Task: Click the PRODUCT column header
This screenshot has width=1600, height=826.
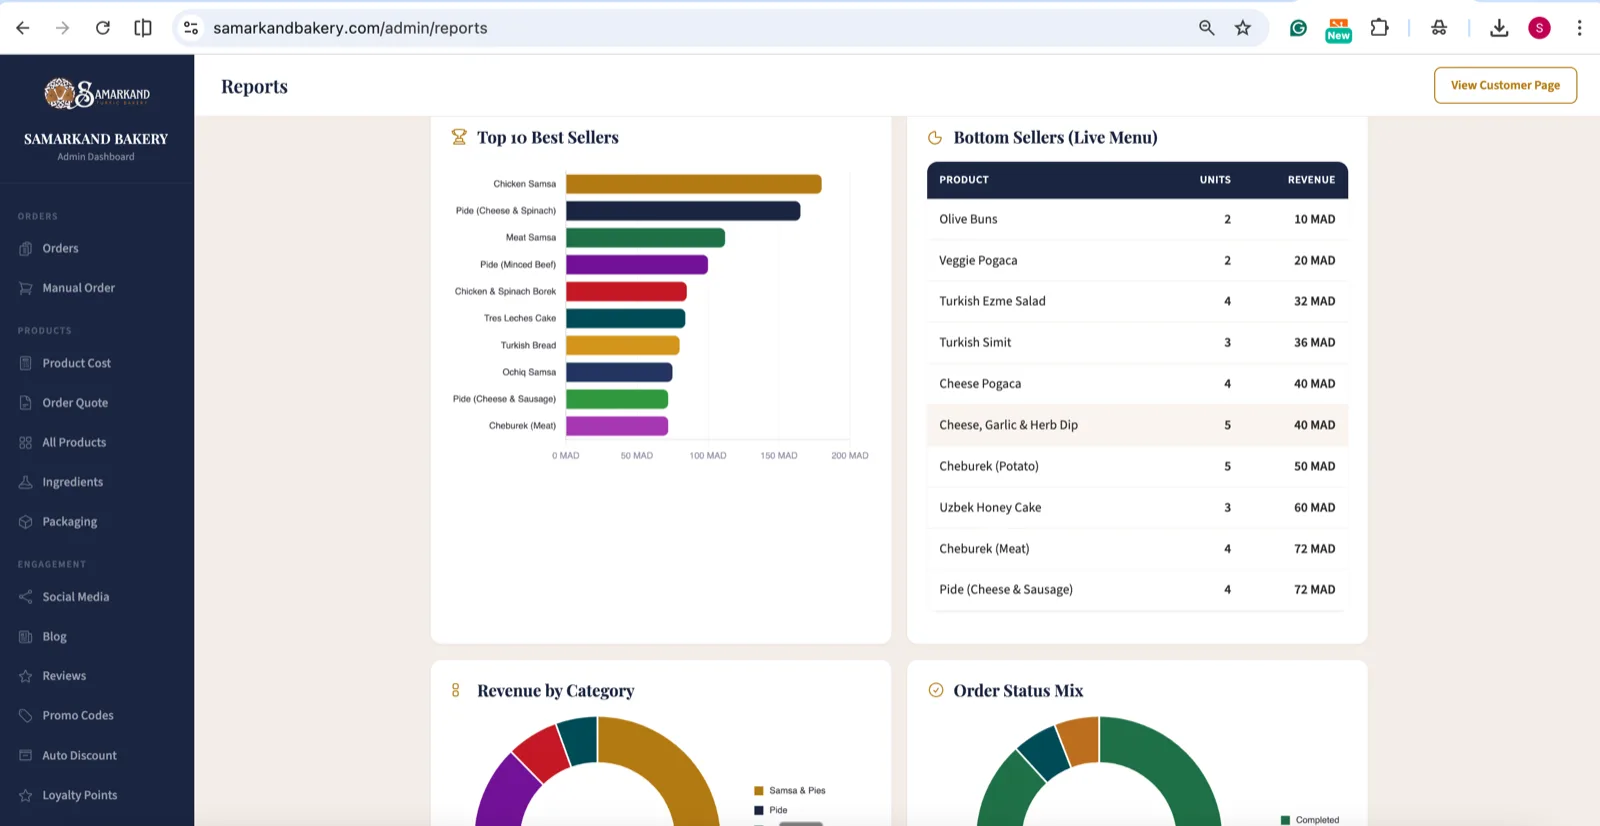Action: pyautogui.click(x=964, y=180)
